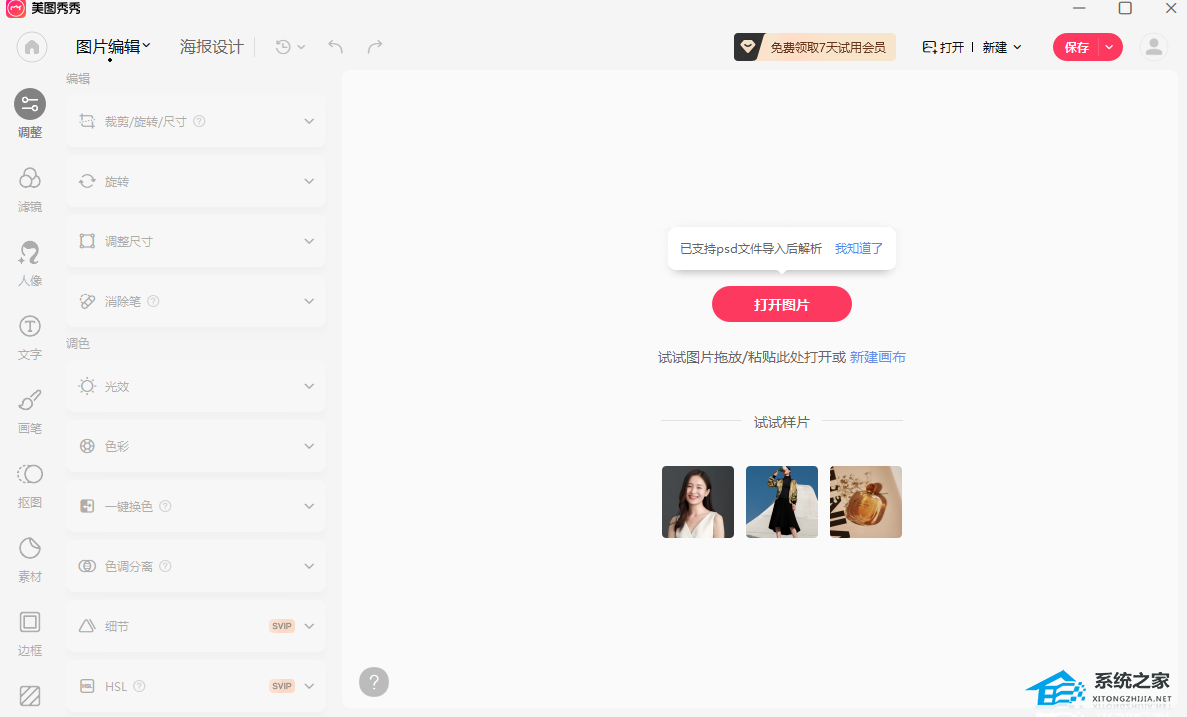
Task: Open the history clock icon dropdown
Action: tap(290, 47)
